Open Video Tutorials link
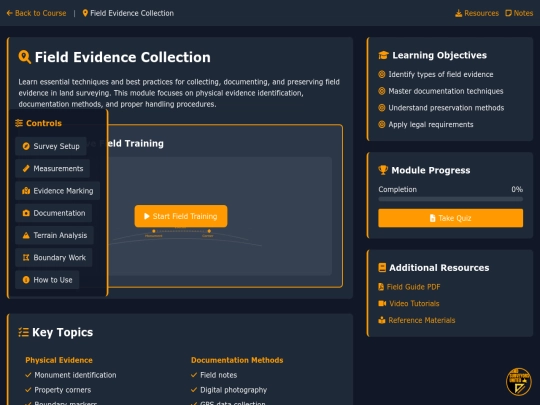The width and height of the screenshot is (540, 405). click(x=409, y=303)
